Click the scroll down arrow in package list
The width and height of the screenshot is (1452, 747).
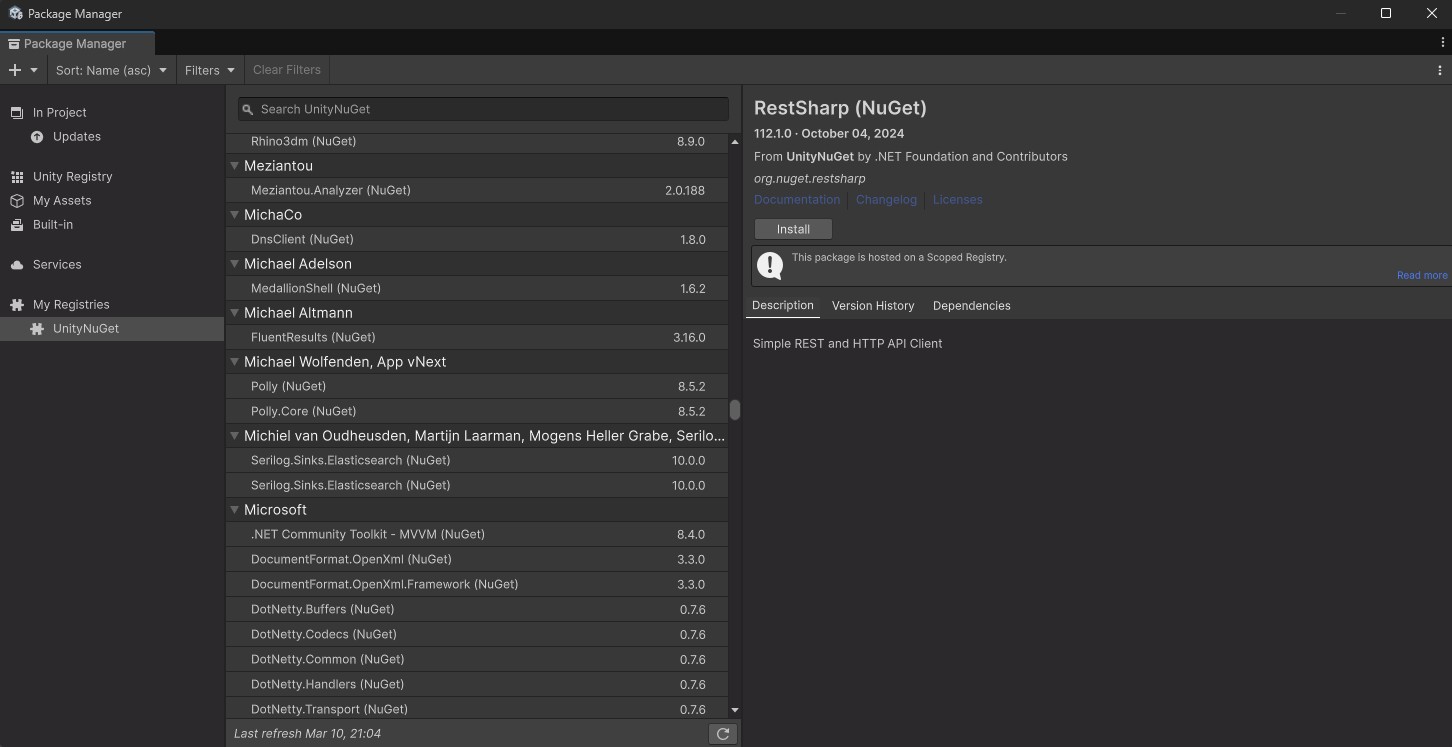tap(735, 710)
